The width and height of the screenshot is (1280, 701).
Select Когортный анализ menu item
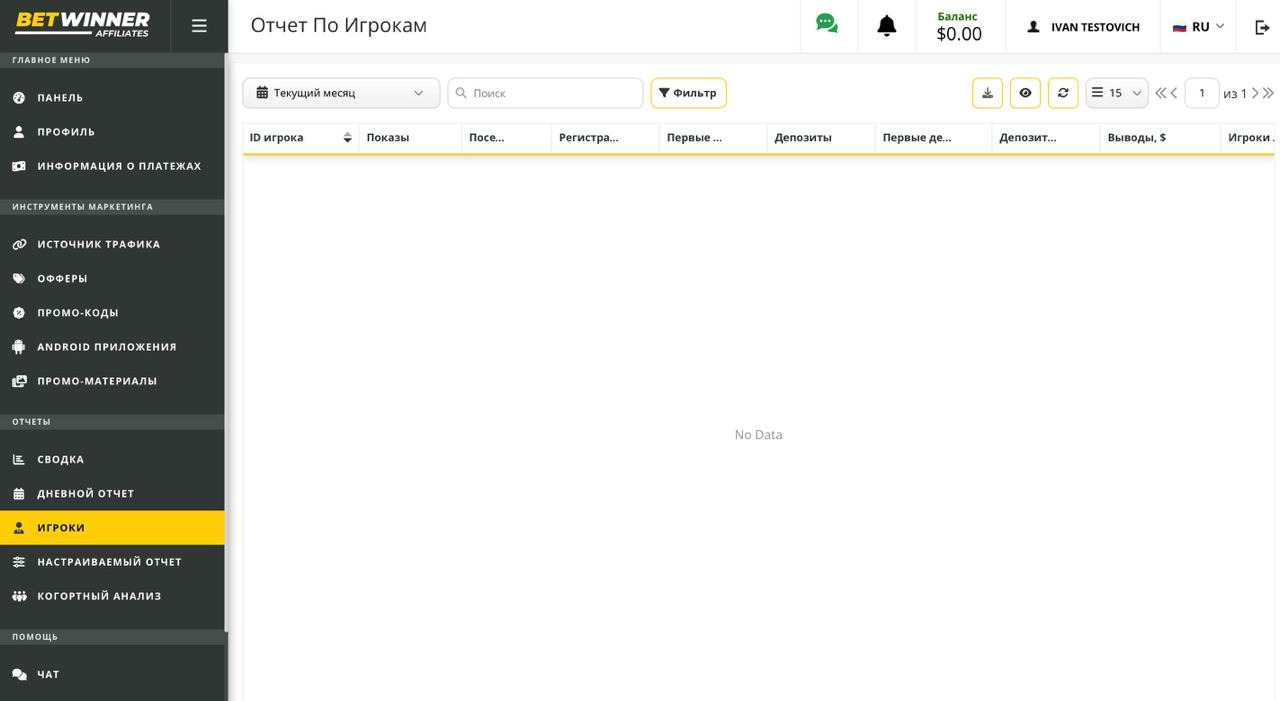[x=99, y=596]
